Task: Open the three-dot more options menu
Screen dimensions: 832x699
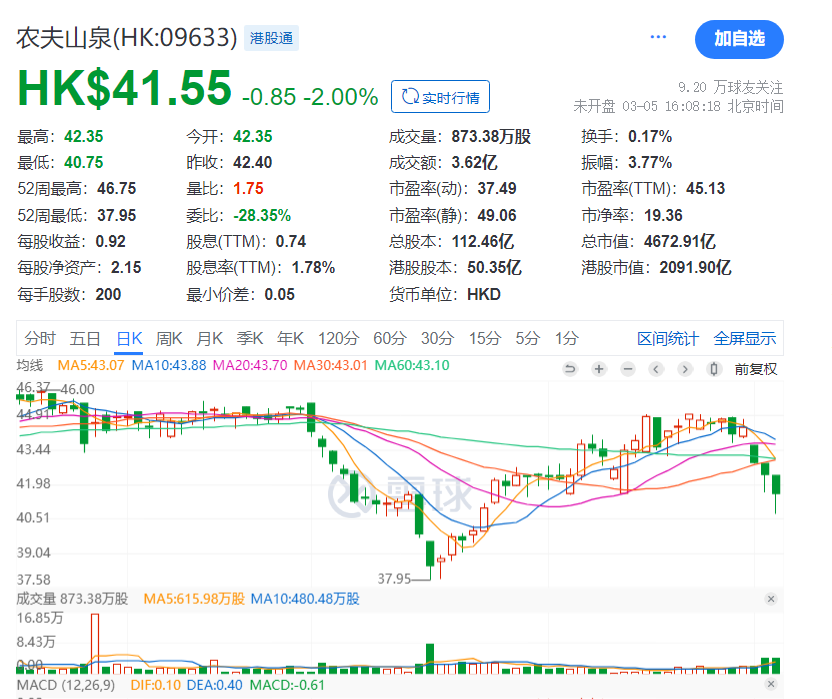Action: point(658,37)
